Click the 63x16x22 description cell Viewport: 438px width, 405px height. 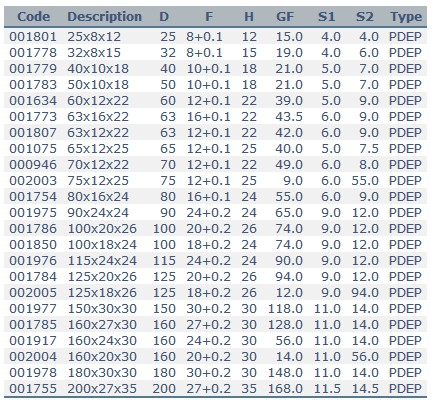point(98,117)
